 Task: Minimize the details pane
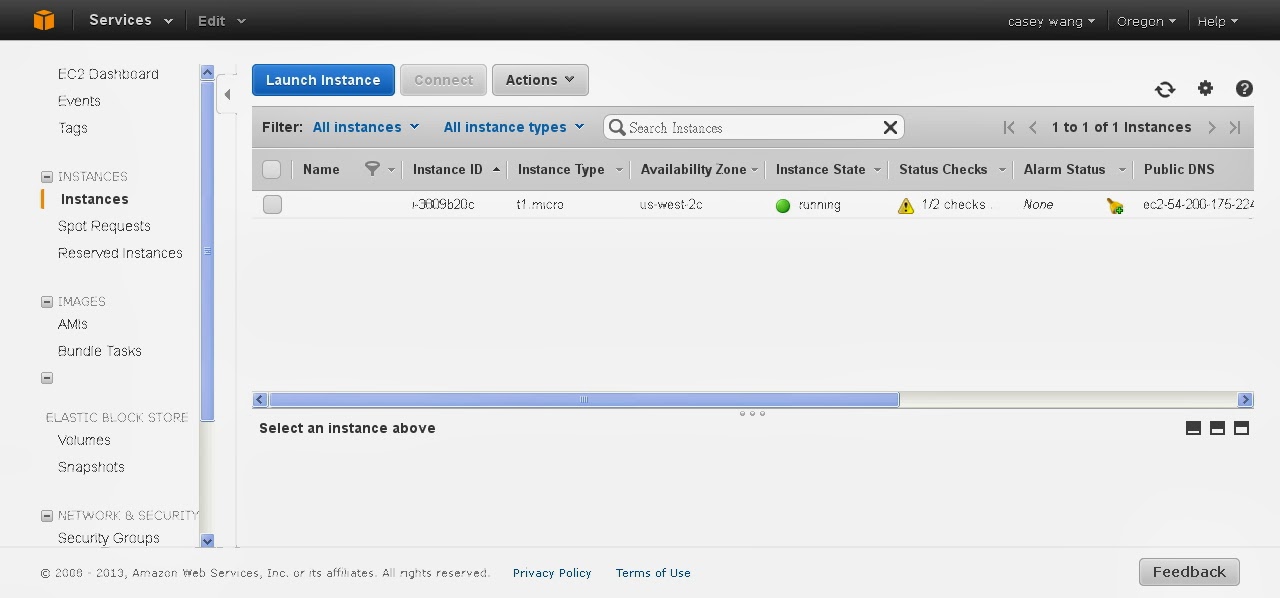coord(1193,428)
